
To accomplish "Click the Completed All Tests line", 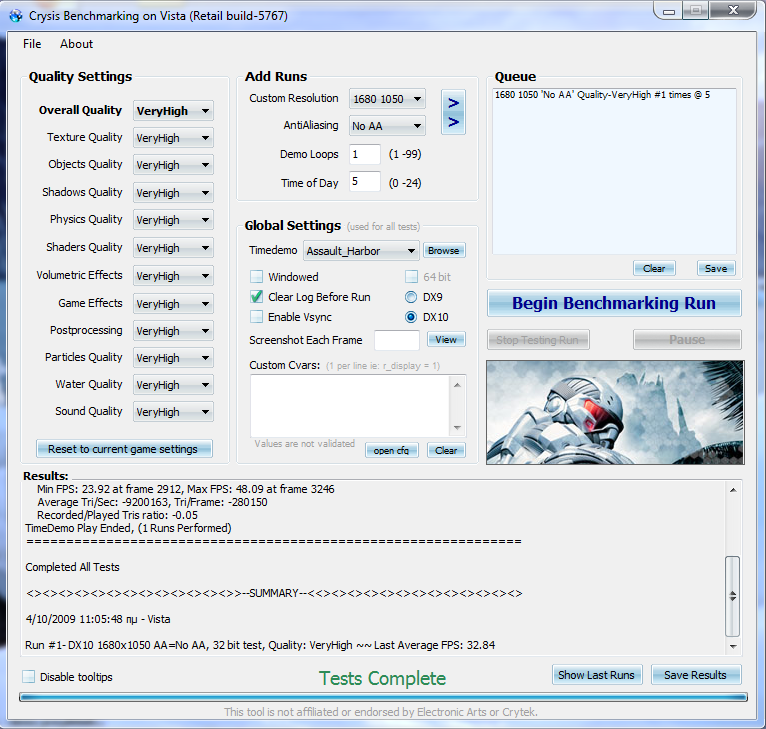I will (72, 567).
